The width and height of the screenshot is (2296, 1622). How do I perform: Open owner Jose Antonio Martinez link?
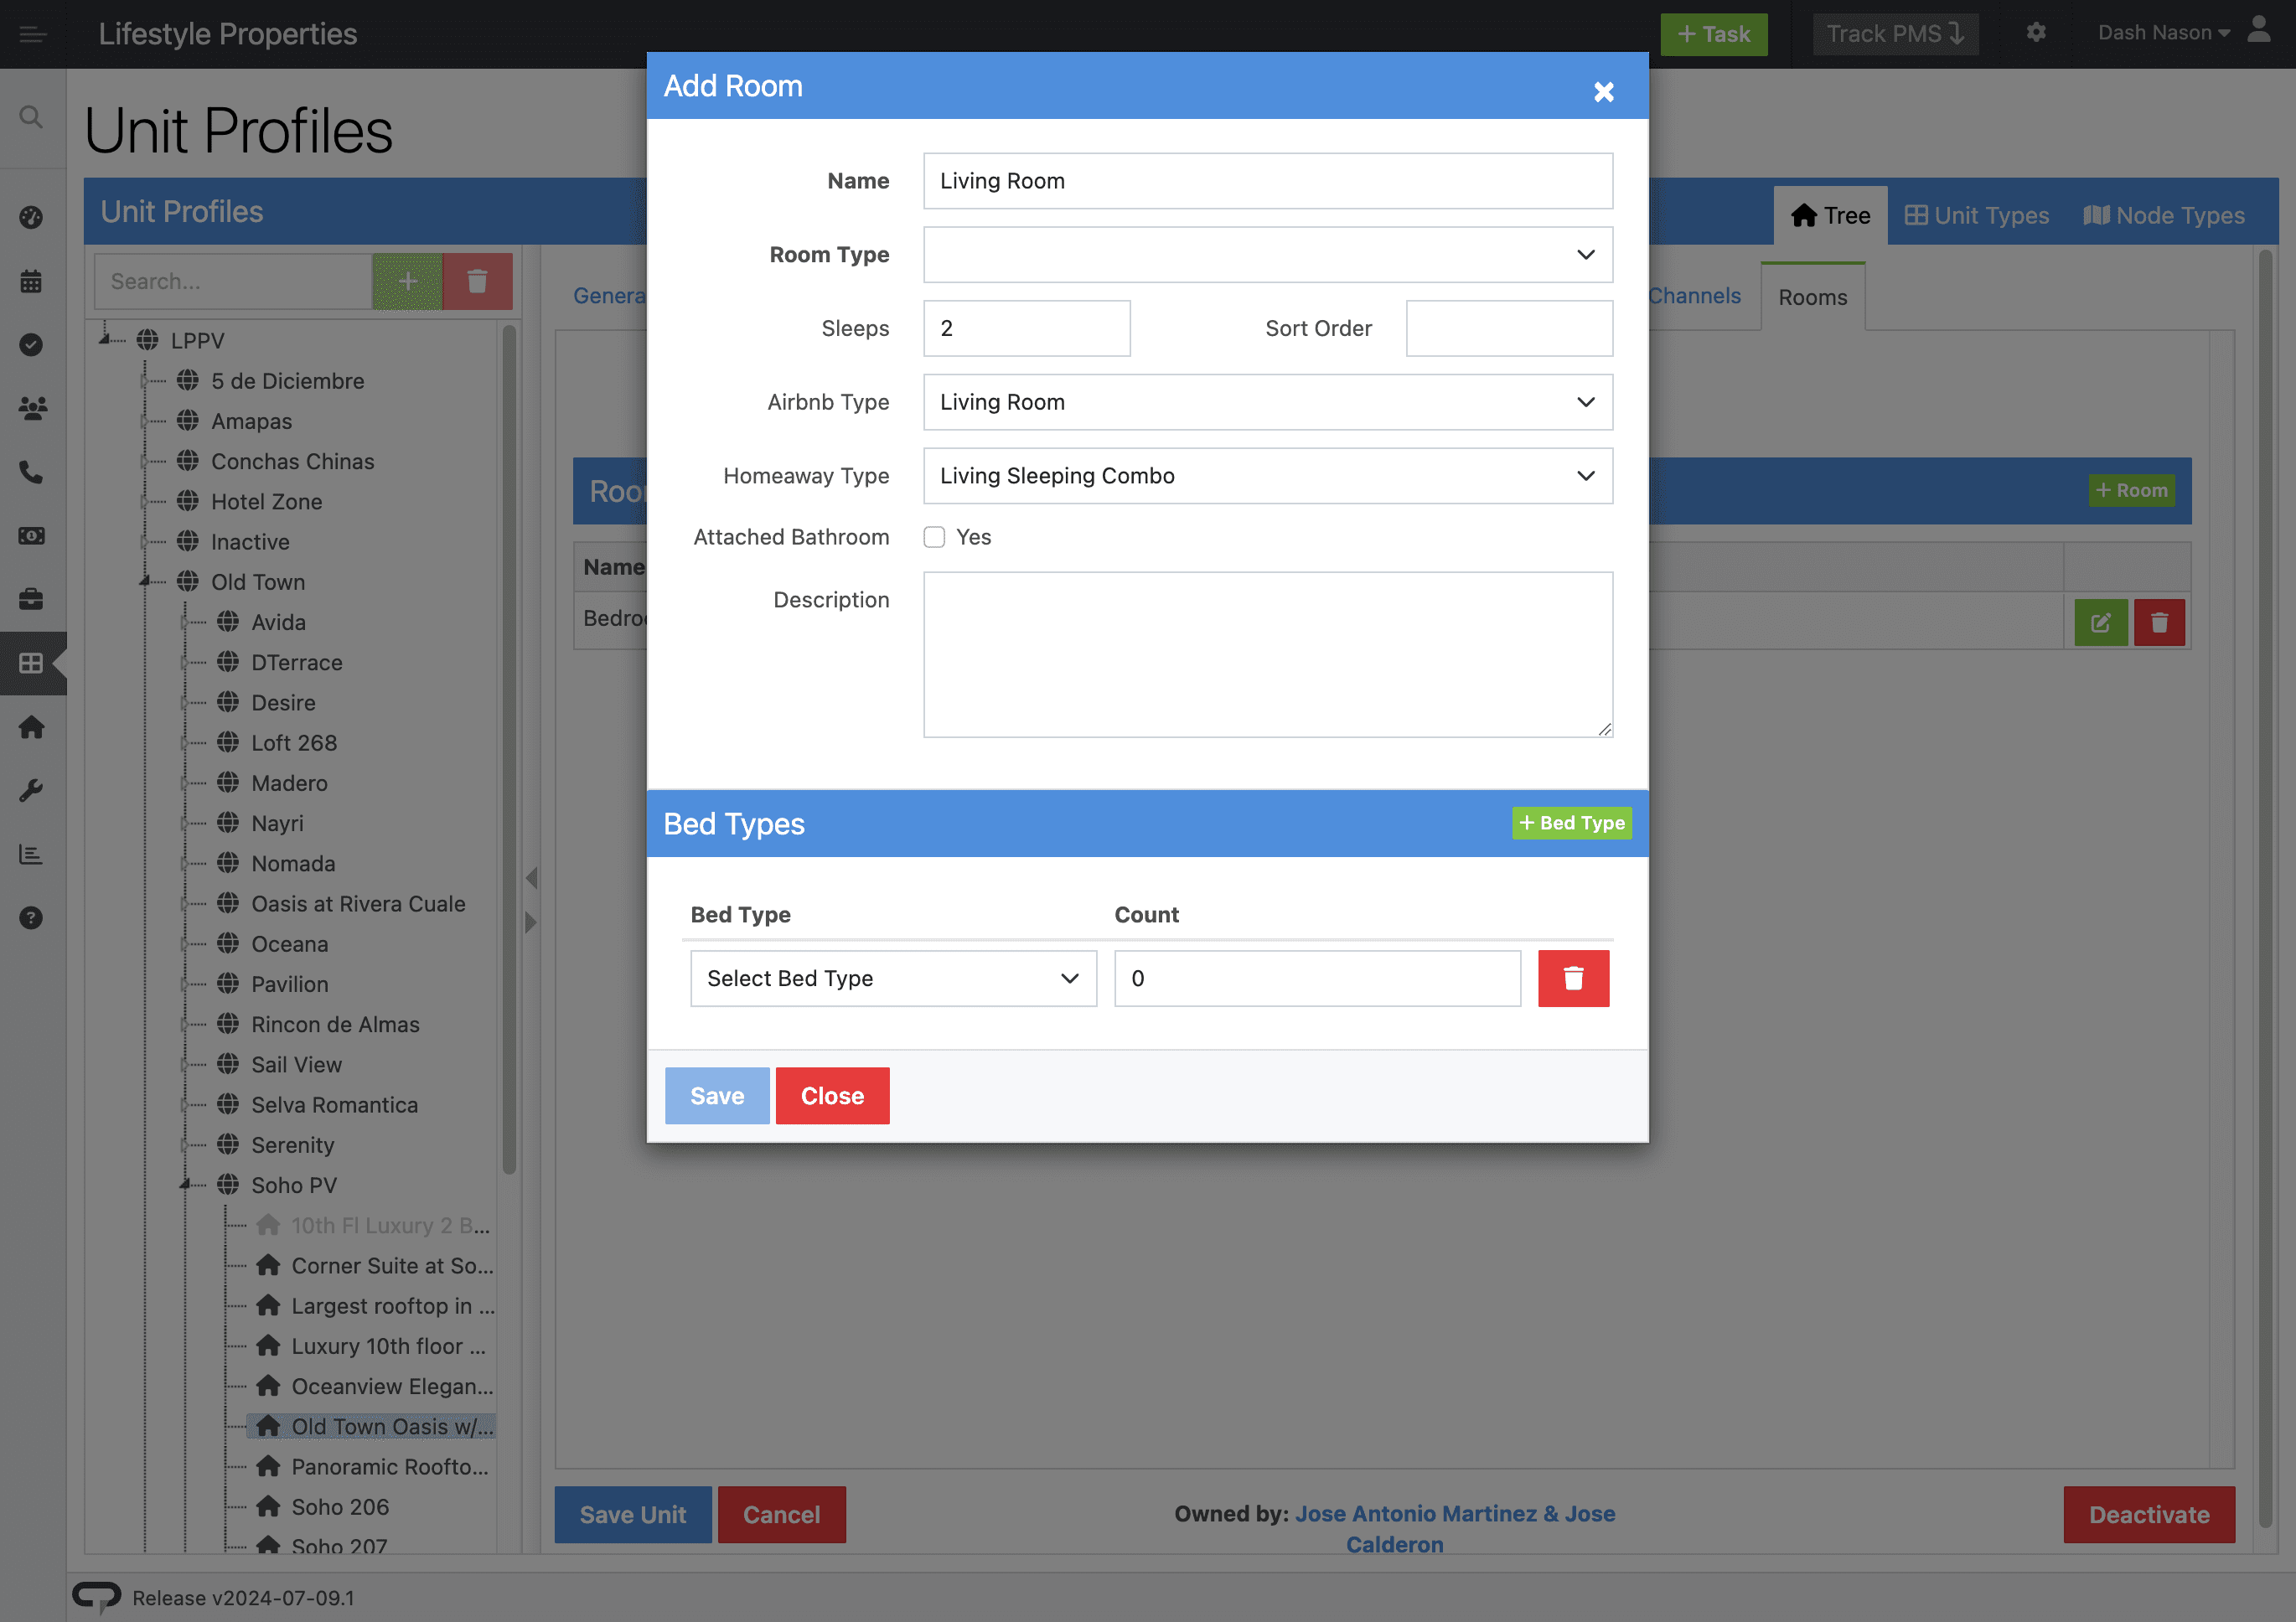pyautogui.click(x=1454, y=1528)
